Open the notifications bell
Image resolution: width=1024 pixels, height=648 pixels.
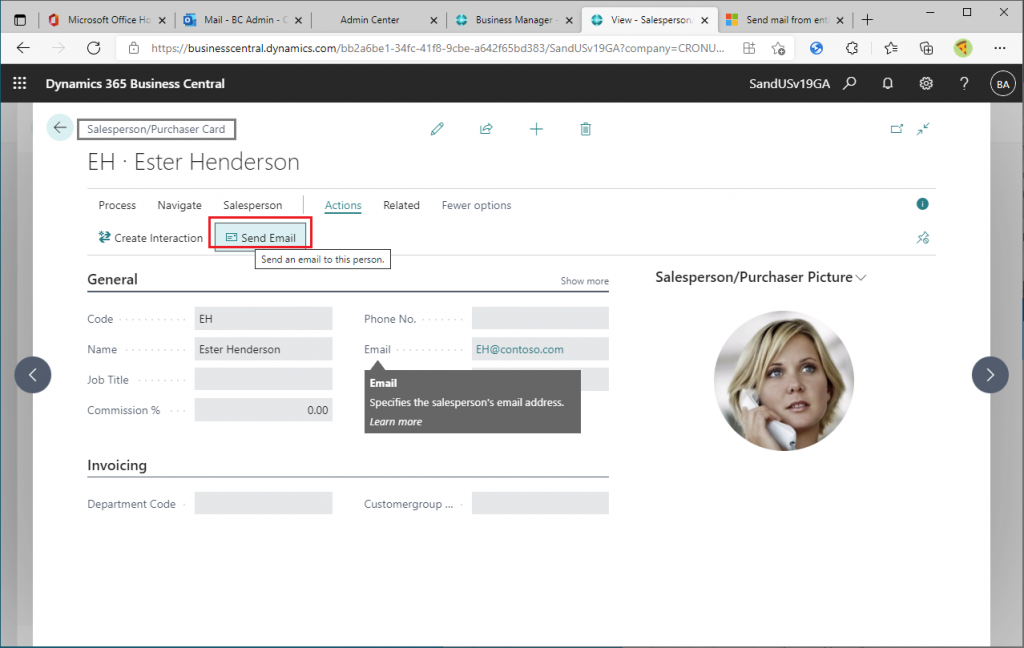coord(888,83)
